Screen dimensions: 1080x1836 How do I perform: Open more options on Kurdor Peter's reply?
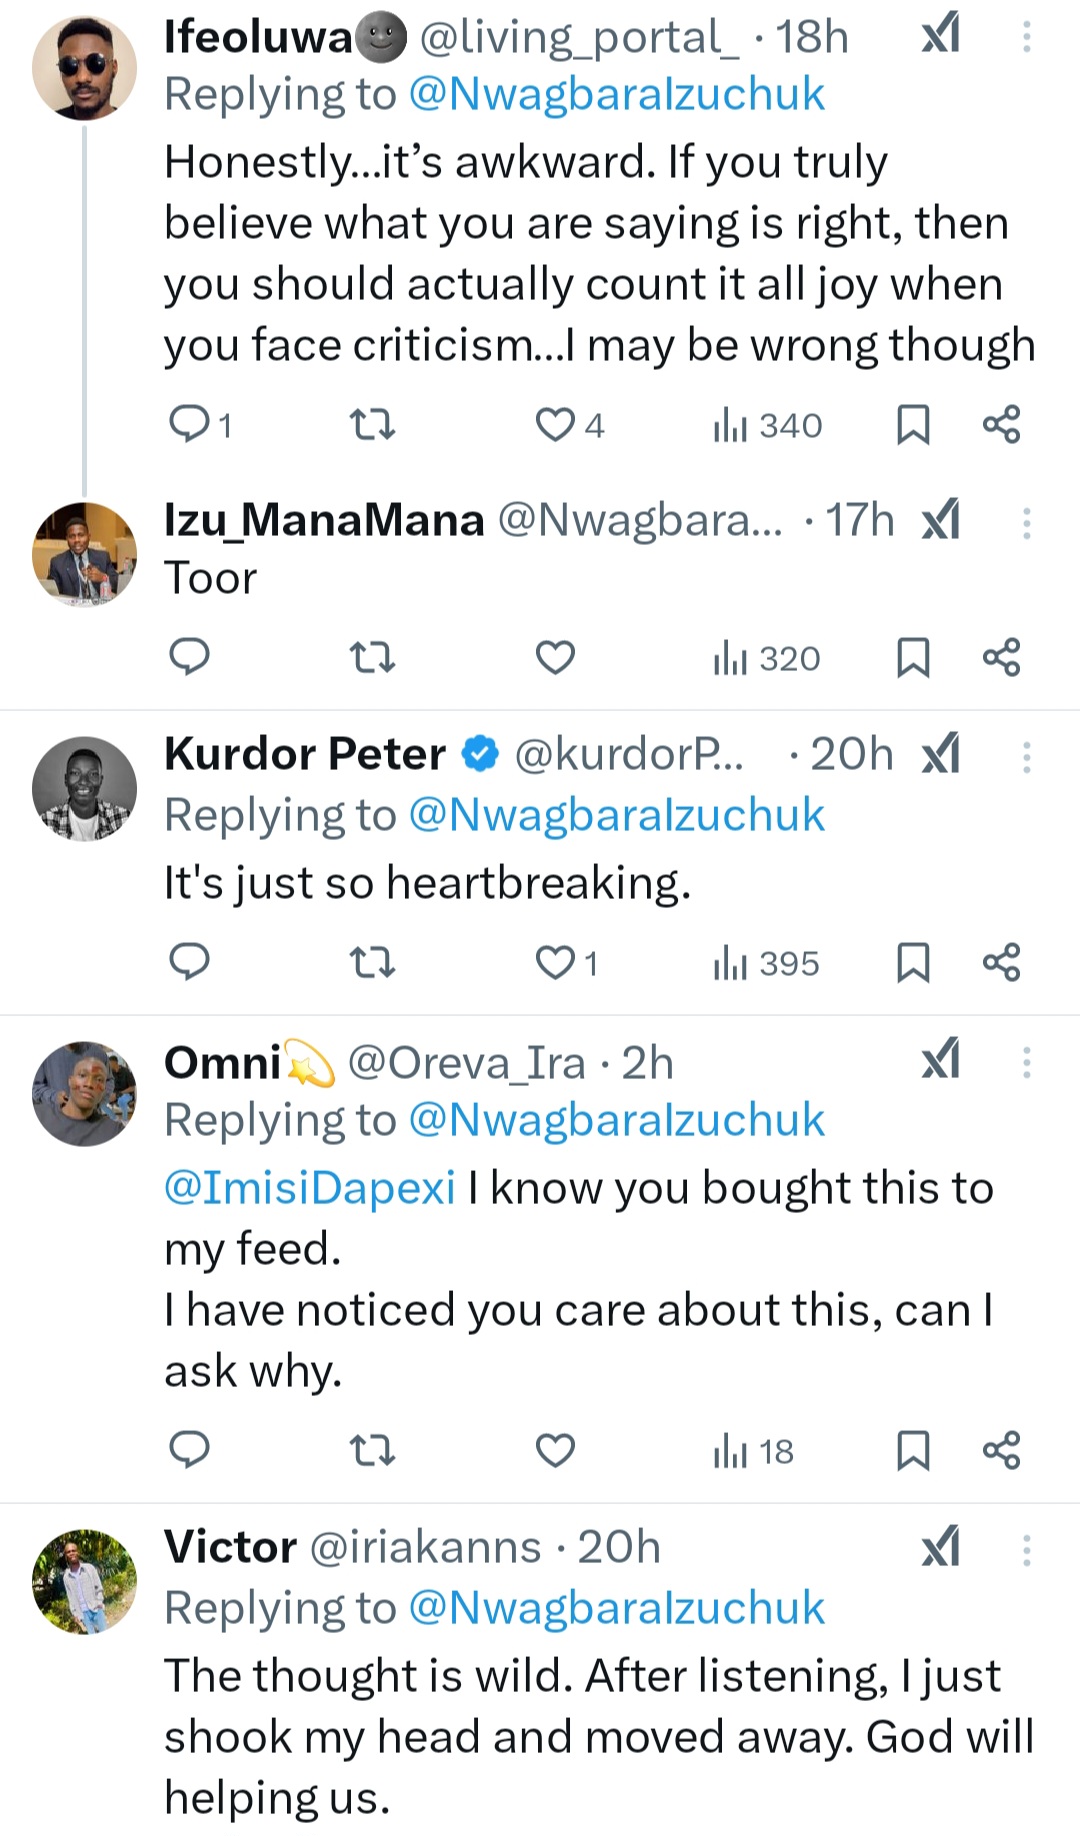pos(1026,756)
